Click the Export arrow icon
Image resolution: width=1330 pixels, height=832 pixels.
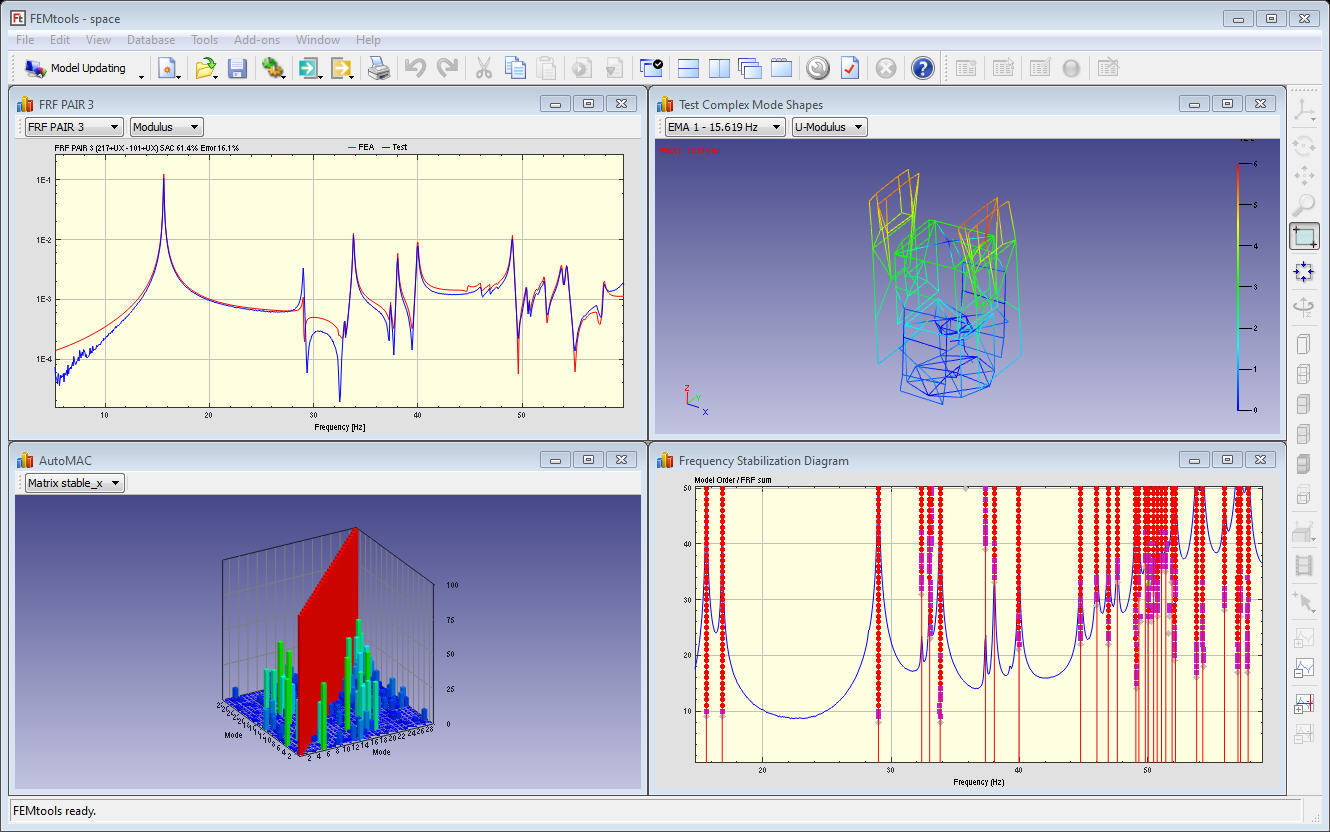tap(341, 68)
